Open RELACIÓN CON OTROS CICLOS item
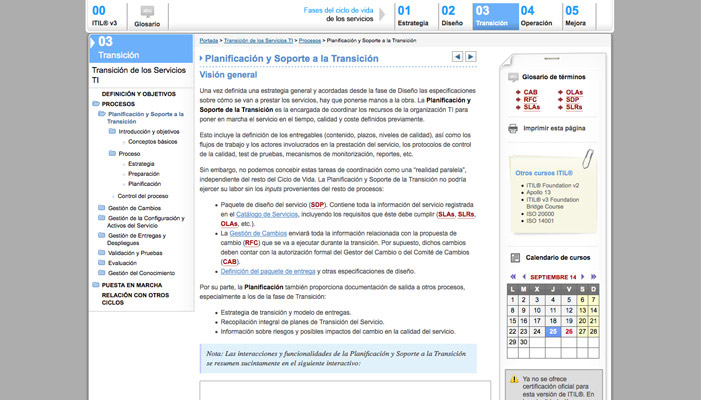Image resolution: width=701 pixels, height=400 pixels. (135, 299)
